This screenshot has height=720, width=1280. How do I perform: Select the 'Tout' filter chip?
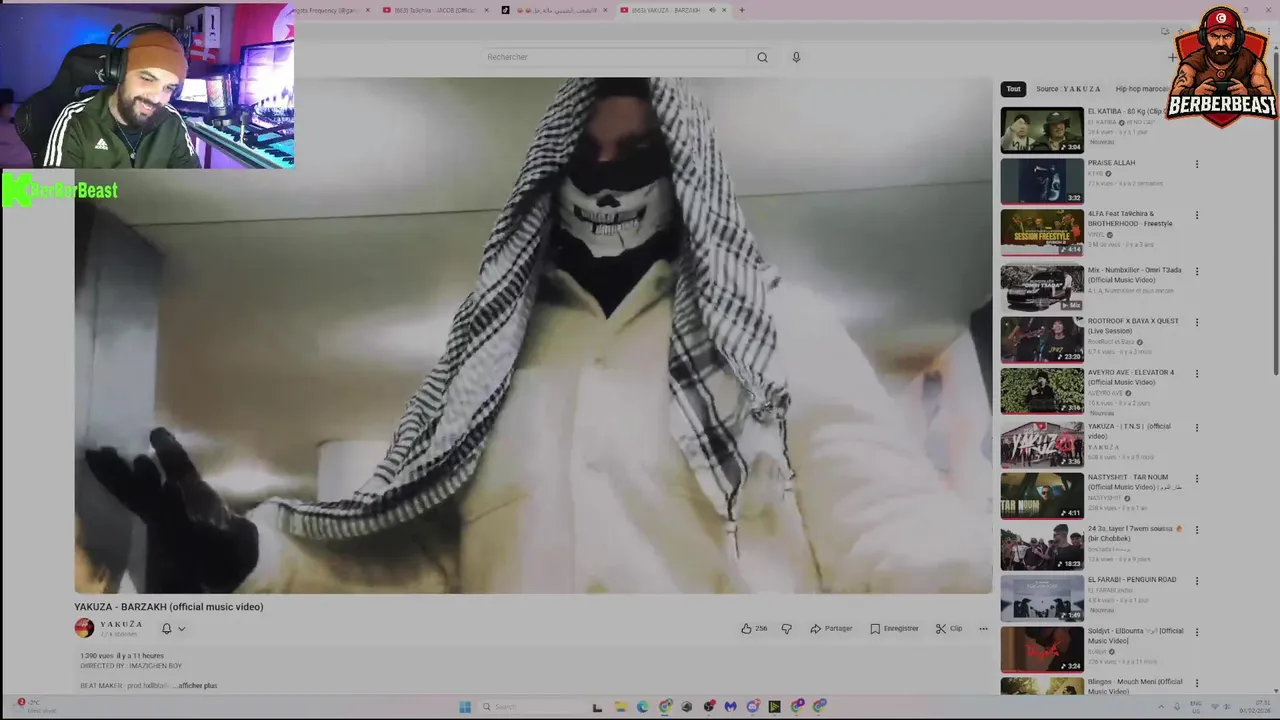1013,89
